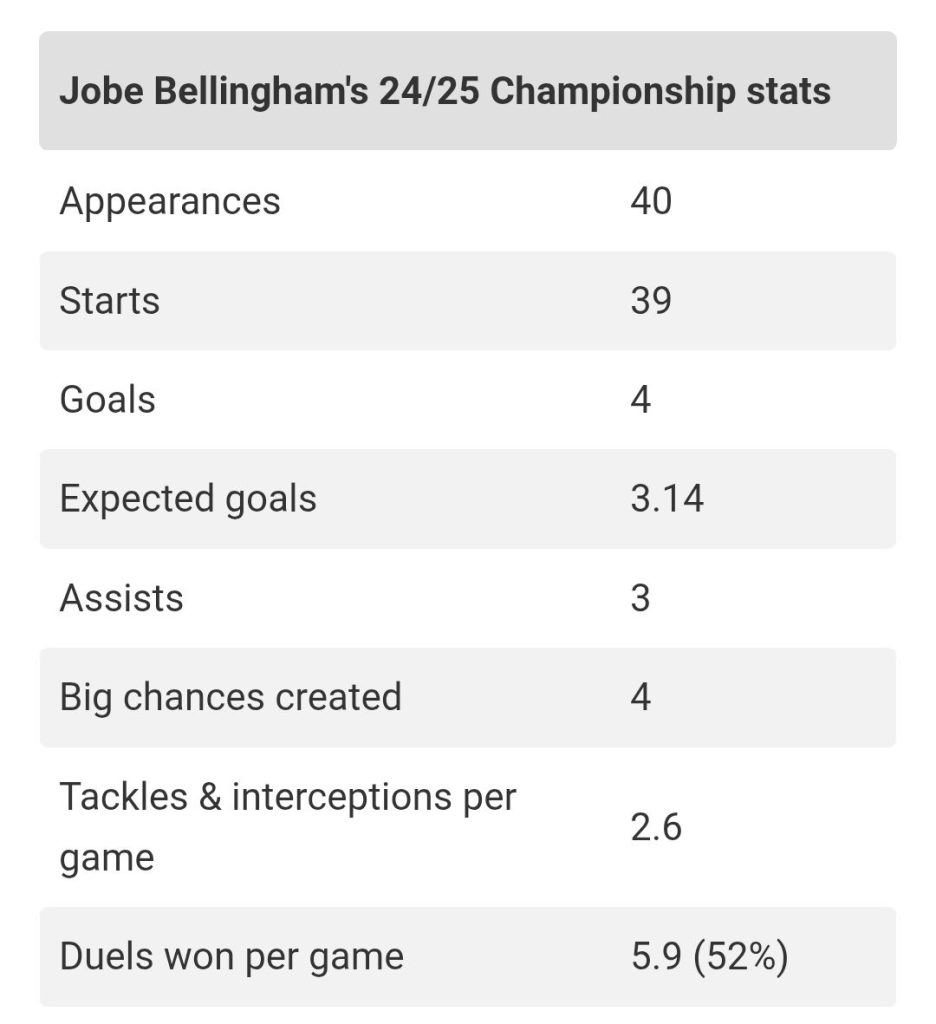Click the goals value 4
936x1024 pixels.
point(641,400)
